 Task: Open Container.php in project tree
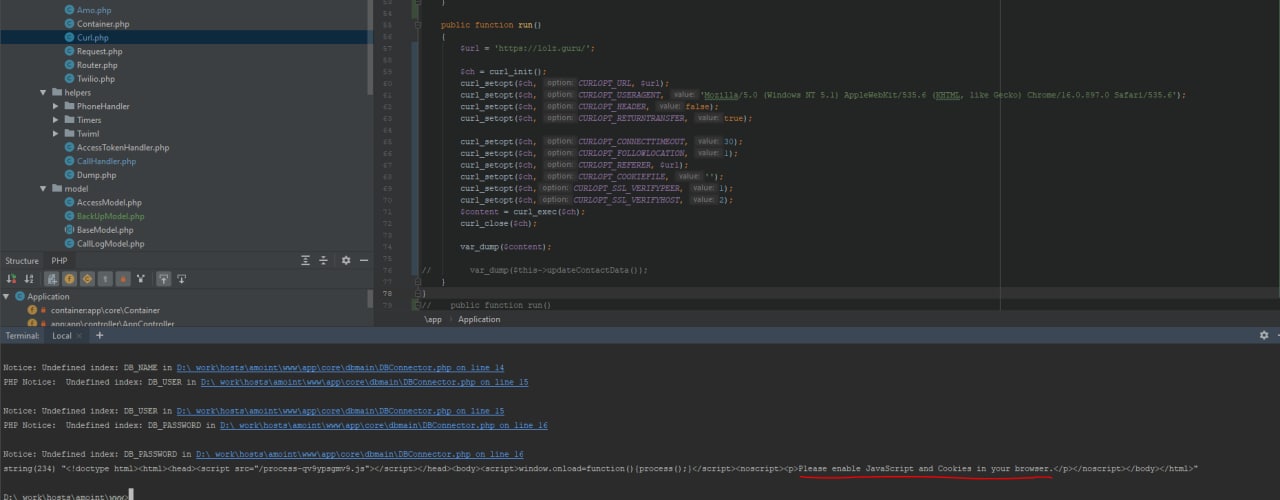tap(102, 24)
